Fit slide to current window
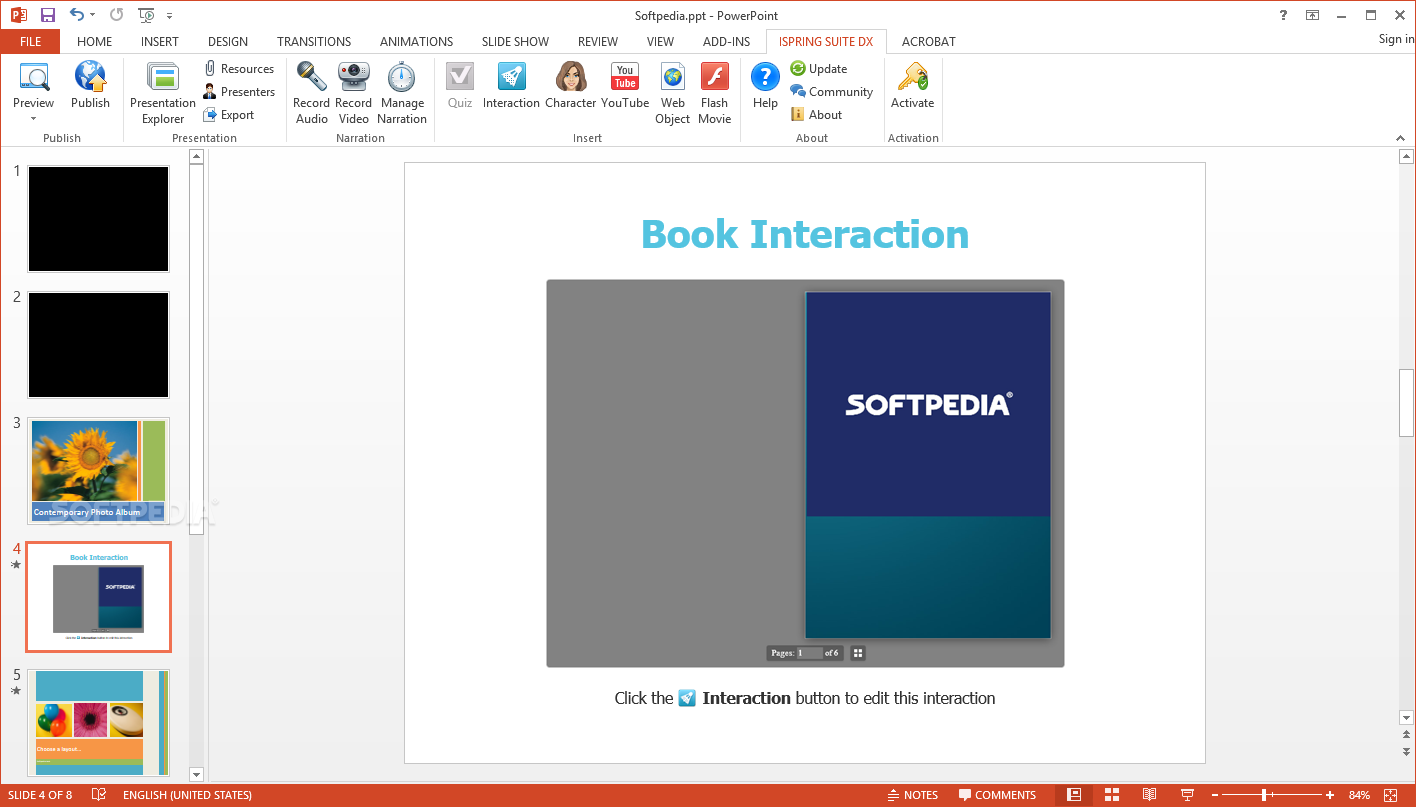This screenshot has height=807, width=1416. click(1391, 795)
